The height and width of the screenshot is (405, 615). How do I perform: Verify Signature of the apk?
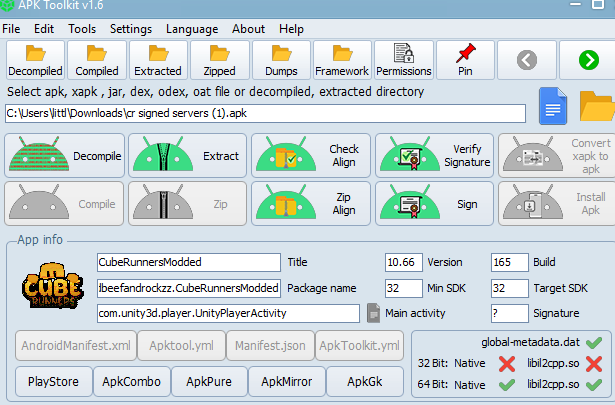tap(435, 156)
